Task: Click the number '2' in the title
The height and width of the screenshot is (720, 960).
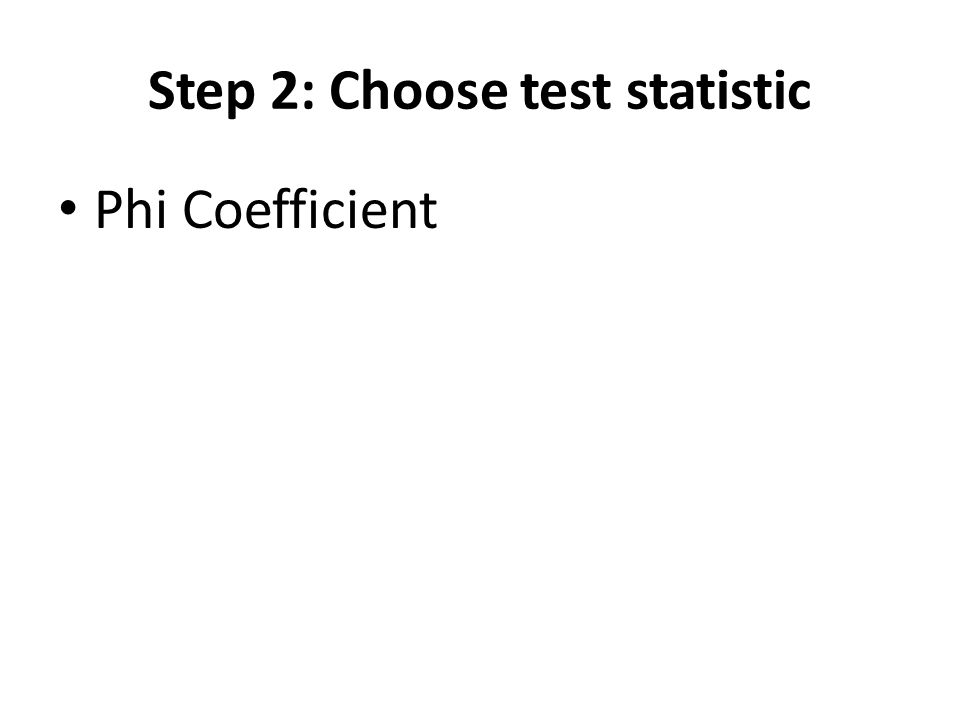Action: pyautogui.click(x=285, y=91)
